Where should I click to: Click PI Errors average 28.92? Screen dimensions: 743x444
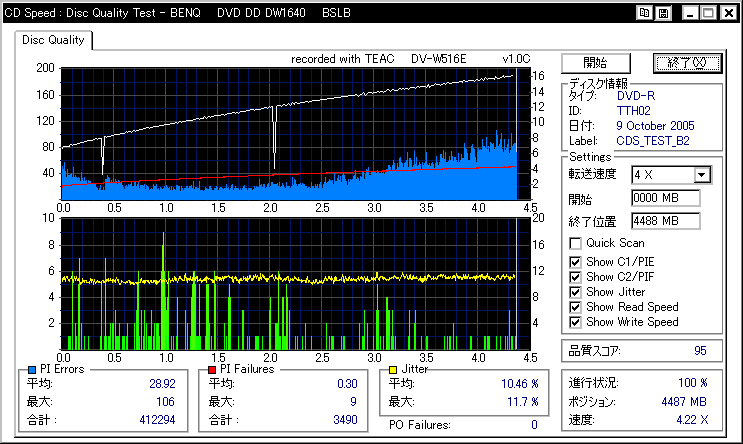(162, 384)
